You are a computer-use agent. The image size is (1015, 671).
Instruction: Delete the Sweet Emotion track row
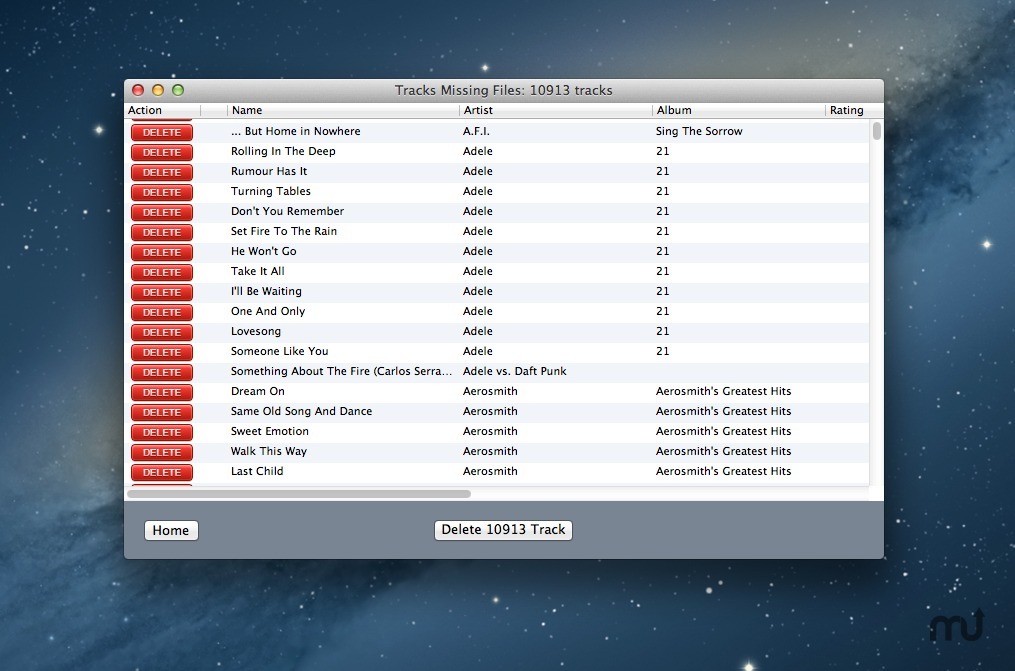pos(161,432)
